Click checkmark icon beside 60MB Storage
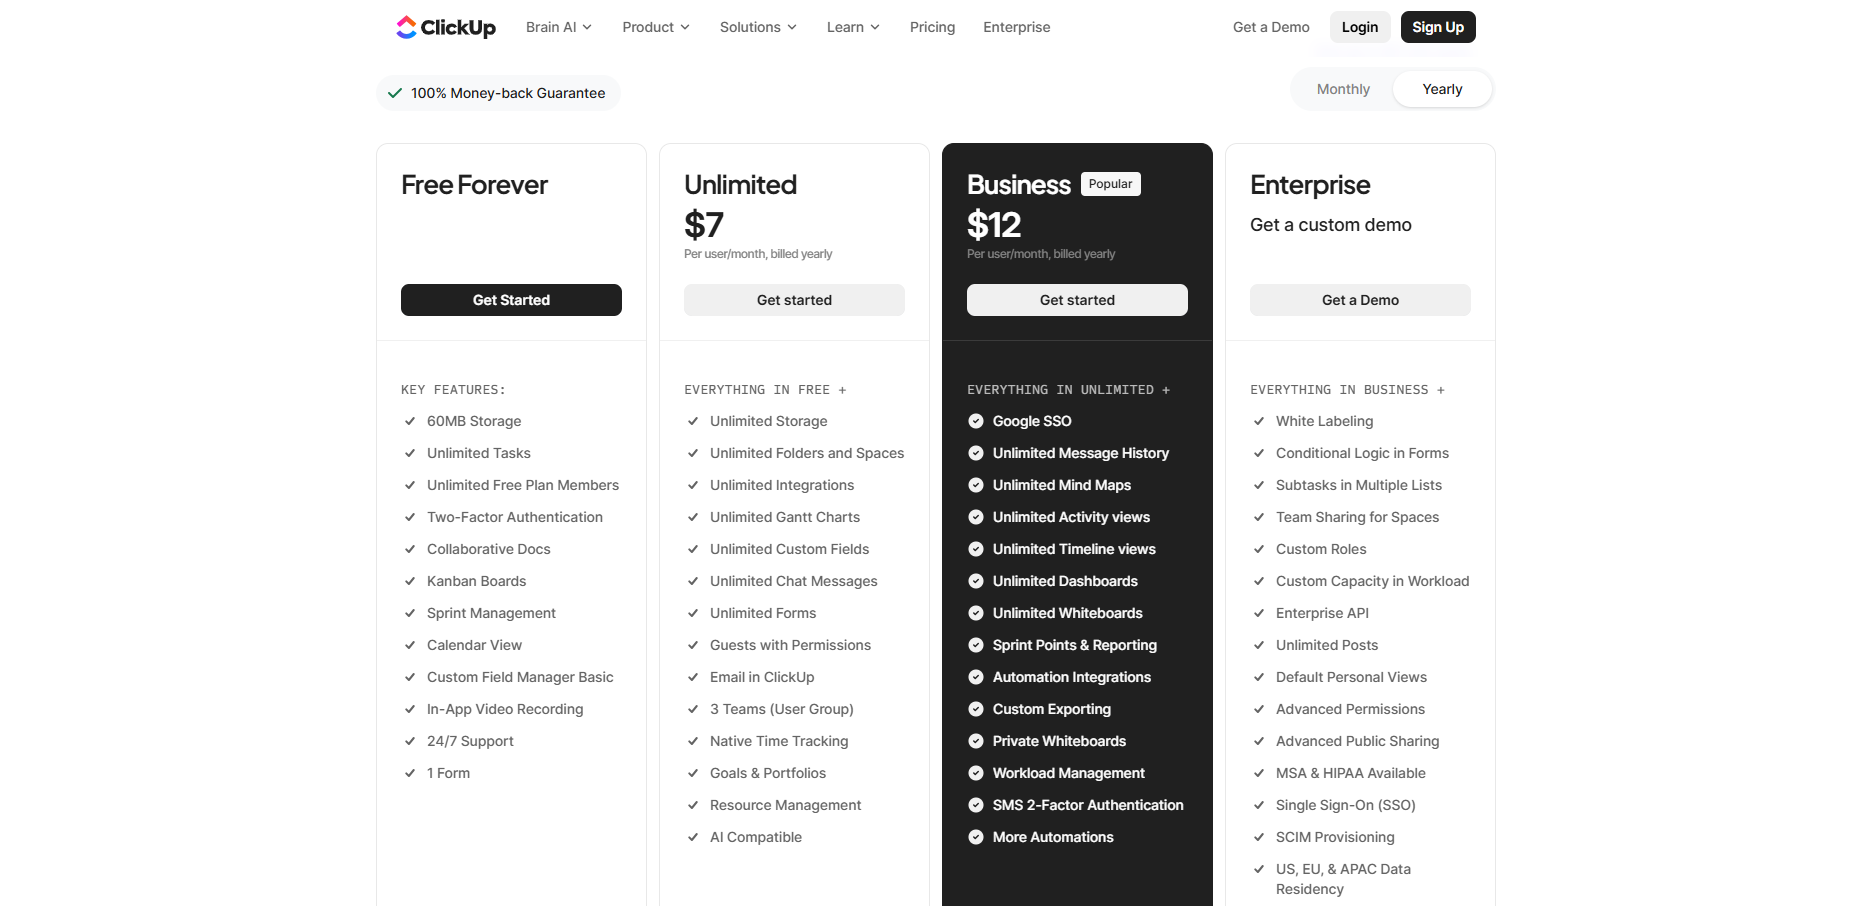The width and height of the screenshot is (1864, 906). (x=410, y=421)
